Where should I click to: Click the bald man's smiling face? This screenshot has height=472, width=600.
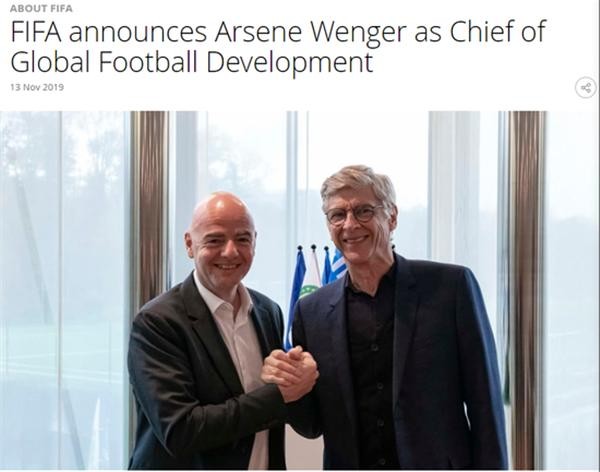[223, 247]
